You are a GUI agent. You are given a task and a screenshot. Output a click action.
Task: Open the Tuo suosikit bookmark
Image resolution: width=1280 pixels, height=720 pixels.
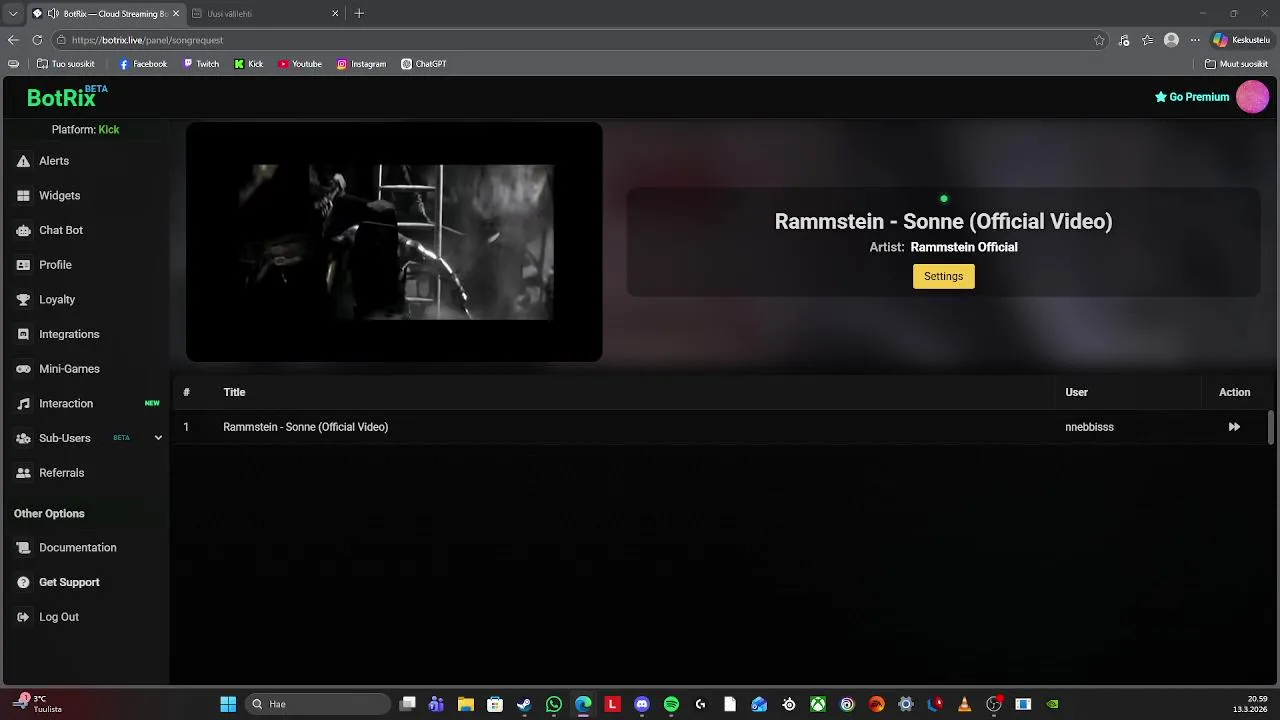pos(66,64)
